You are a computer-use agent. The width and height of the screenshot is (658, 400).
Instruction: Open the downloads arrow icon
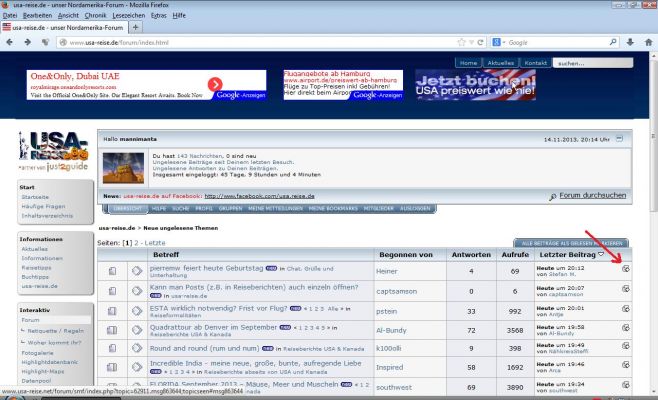(630, 42)
